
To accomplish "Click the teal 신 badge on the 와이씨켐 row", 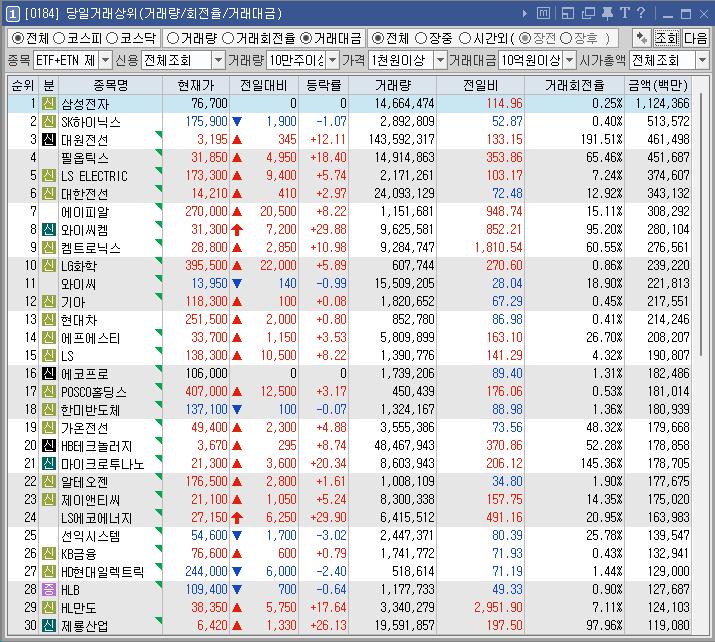I will (49, 229).
